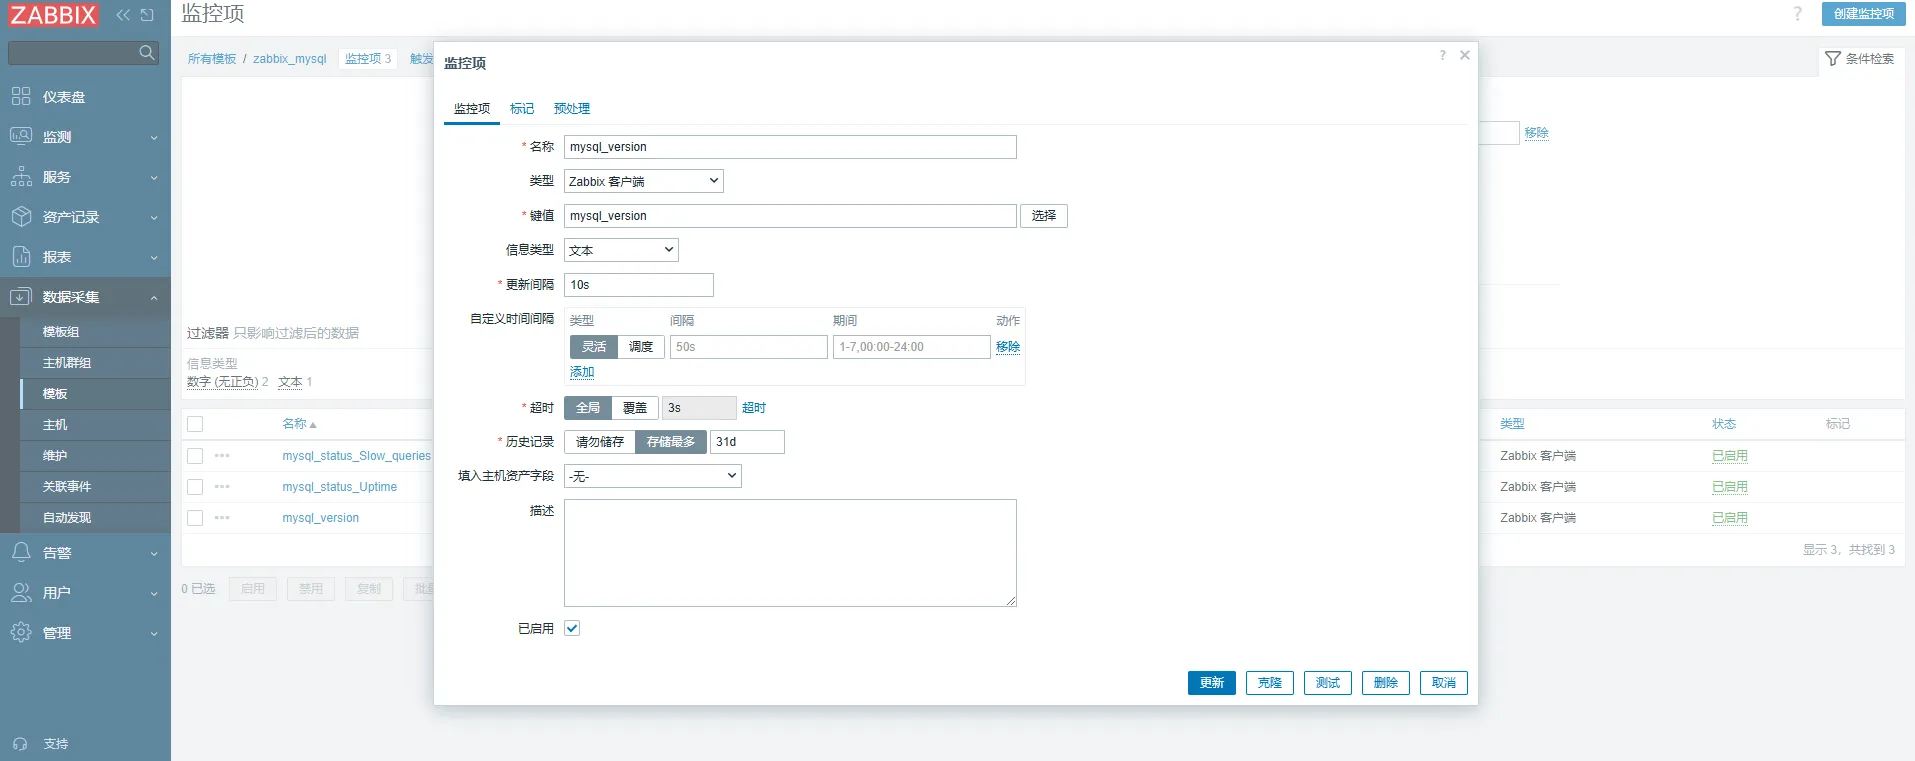Image resolution: width=1915 pixels, height=761 pixels.
Task: Click the 数据采集 data collection icon
Action: [21, 297]
